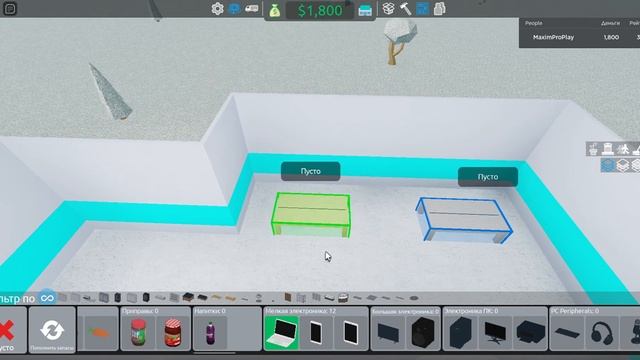
Task: Select the keyboard in PC Peripherals
Action: pos(567,333)
